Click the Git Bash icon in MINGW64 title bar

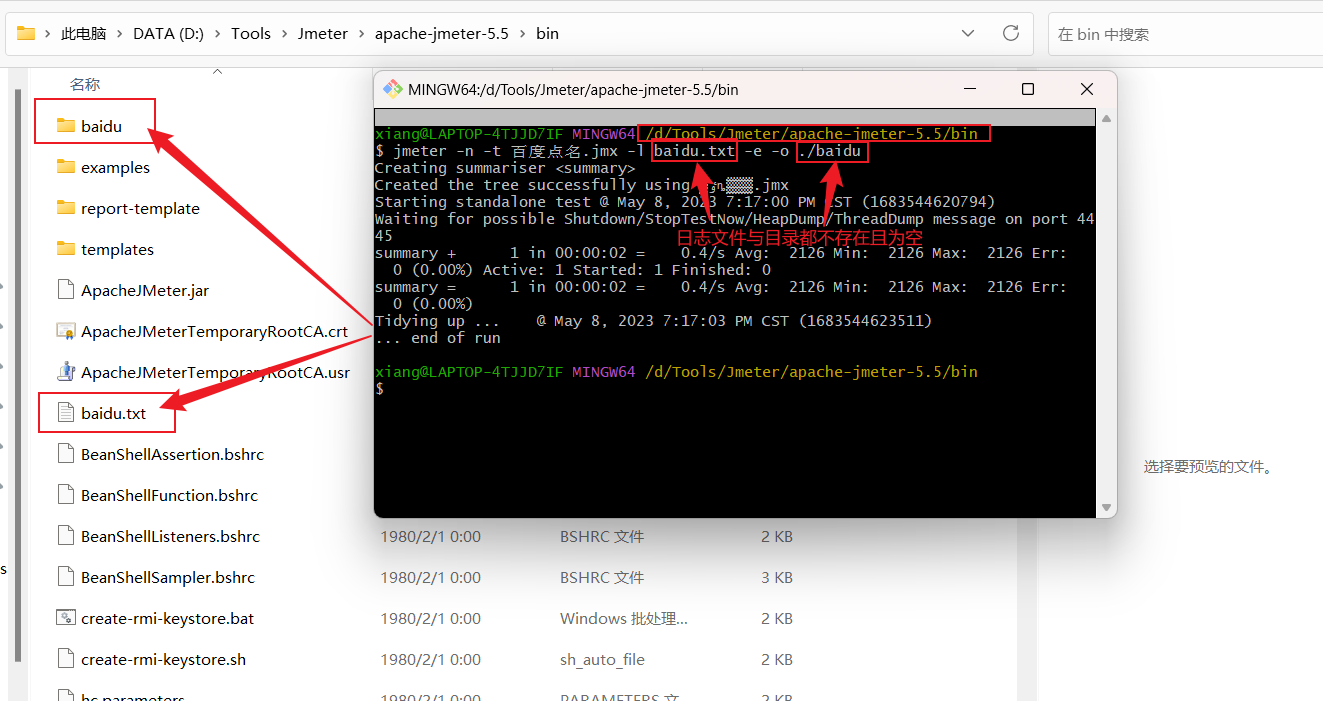click(x=393, y=89)
